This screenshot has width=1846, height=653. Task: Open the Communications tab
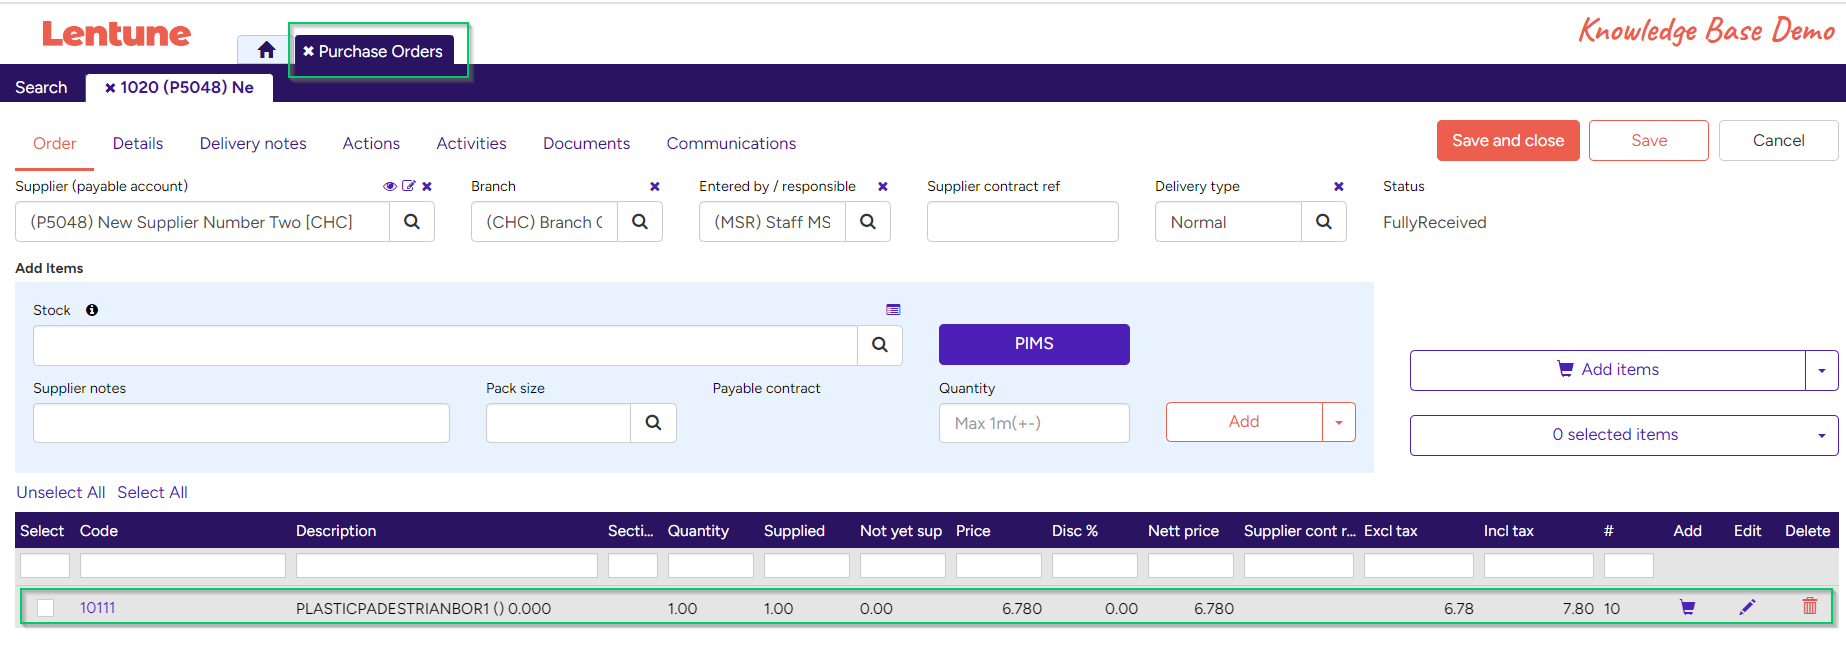coord(731,144)
